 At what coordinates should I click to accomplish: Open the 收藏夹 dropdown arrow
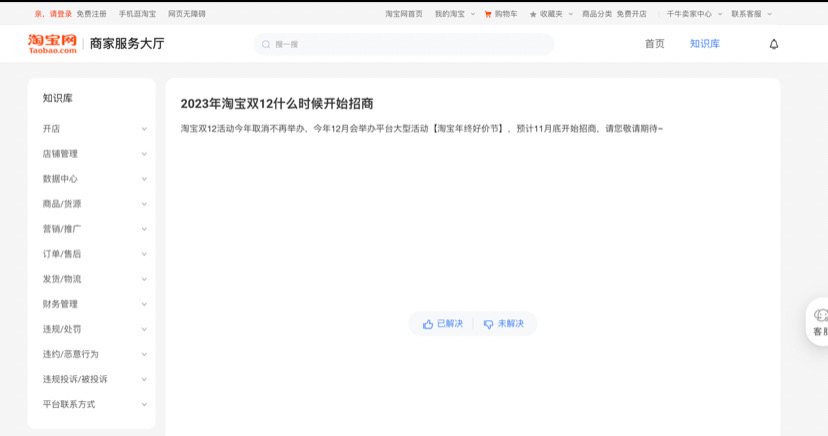[570, 14]
